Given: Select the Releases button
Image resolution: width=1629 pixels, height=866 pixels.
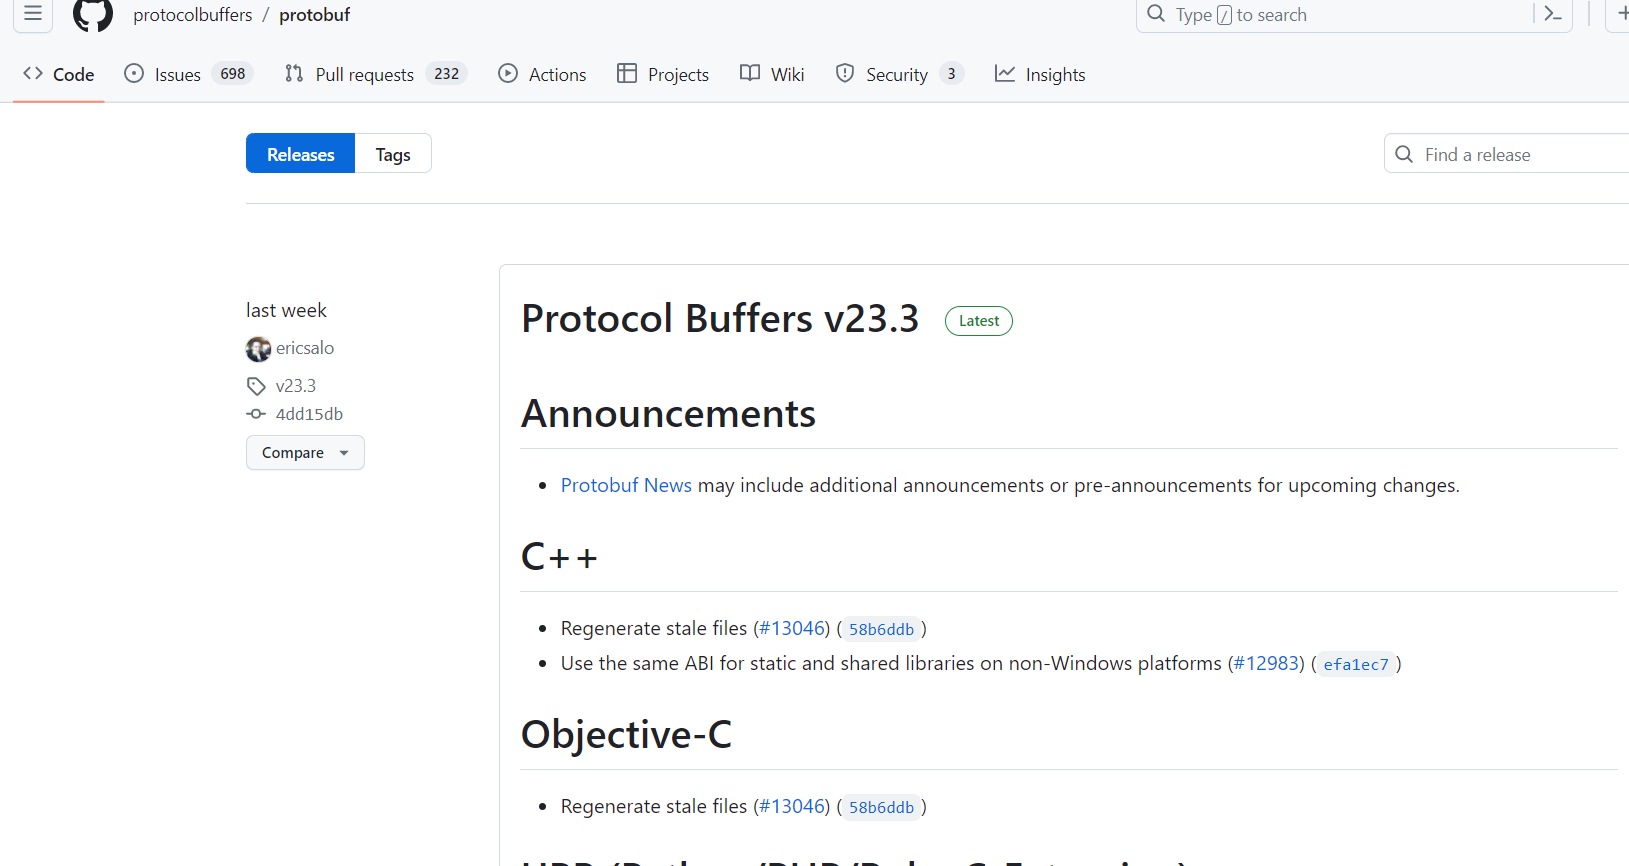Looking at the screenshot, I should point(300,154).
